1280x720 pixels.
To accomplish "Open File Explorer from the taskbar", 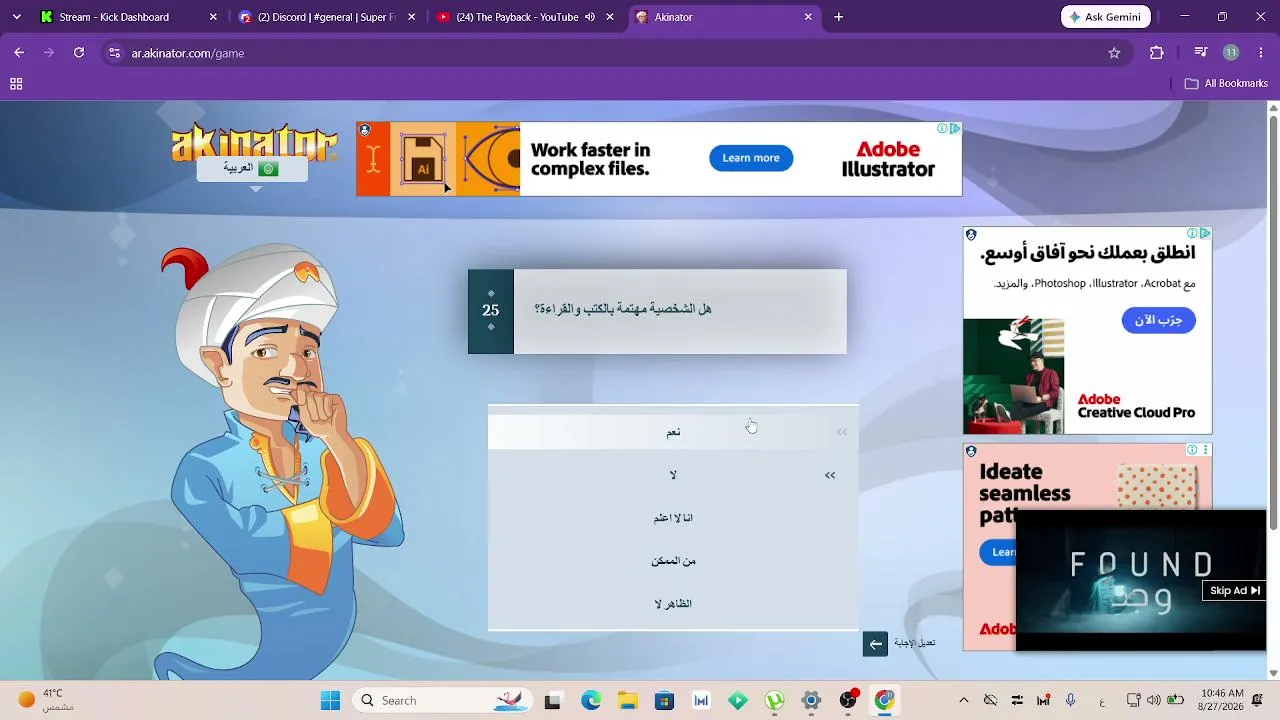I will click(x=627, y=701).
